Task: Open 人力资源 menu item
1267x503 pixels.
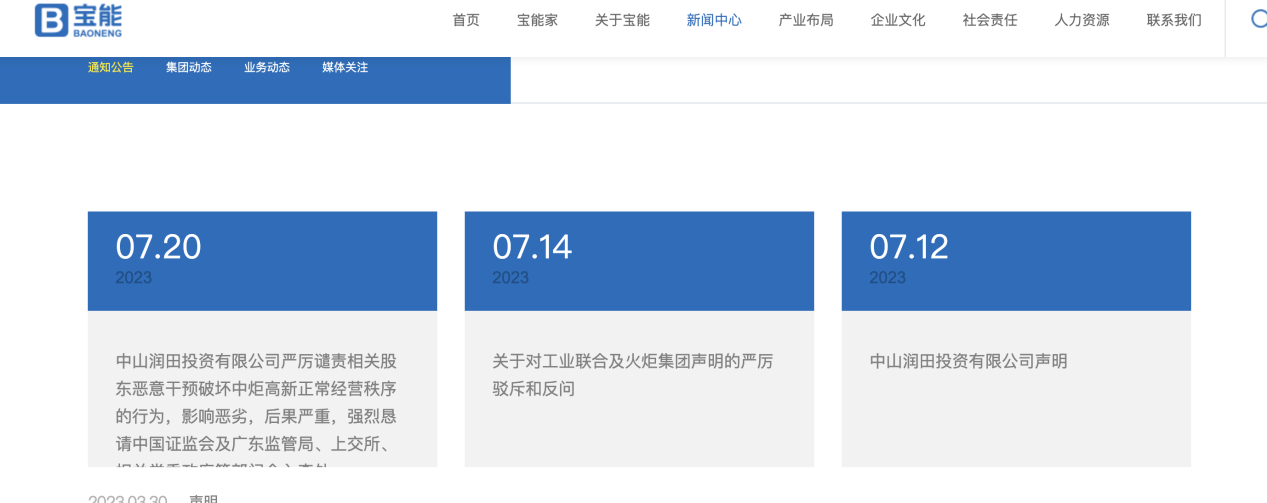Action: pyautogui.click(x=1082, y=20)
